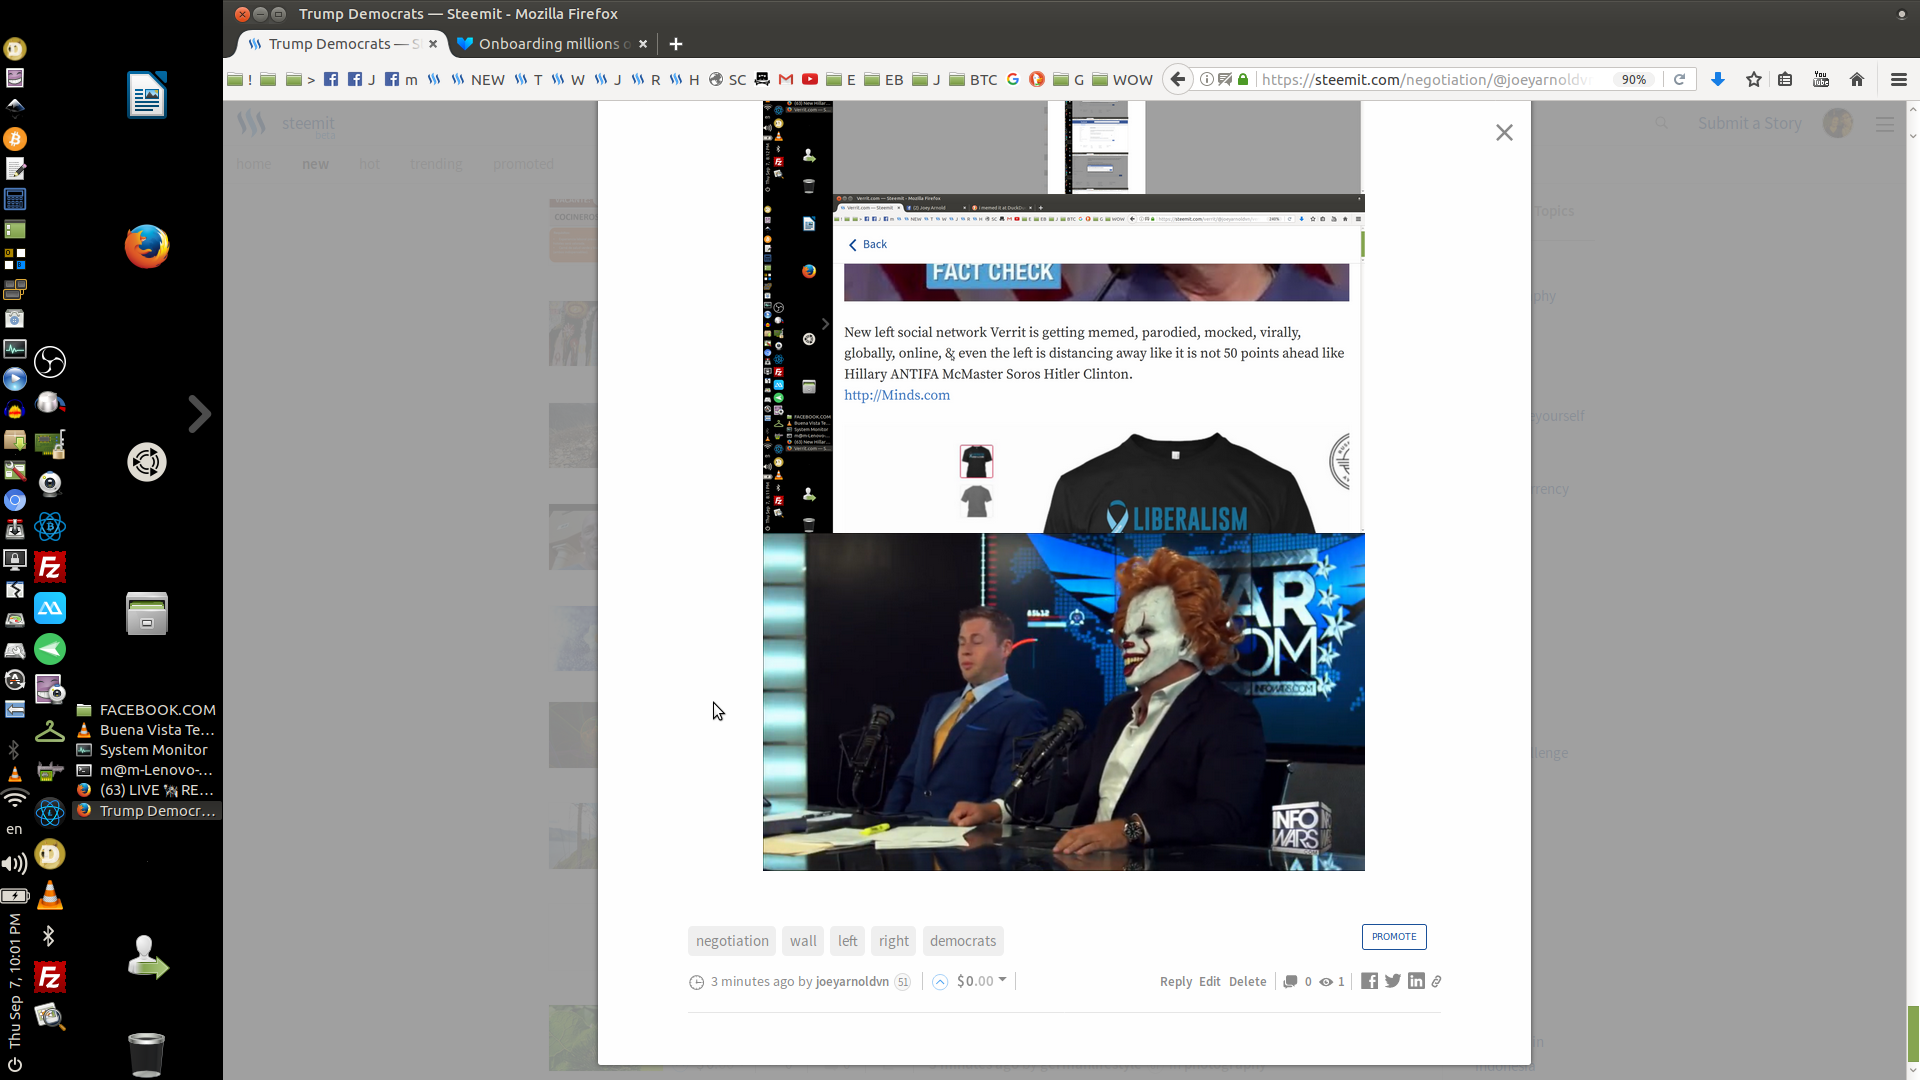Share post on Facebook
The width and height of the screenshot is (1920, 1080).
point(1369,981)
